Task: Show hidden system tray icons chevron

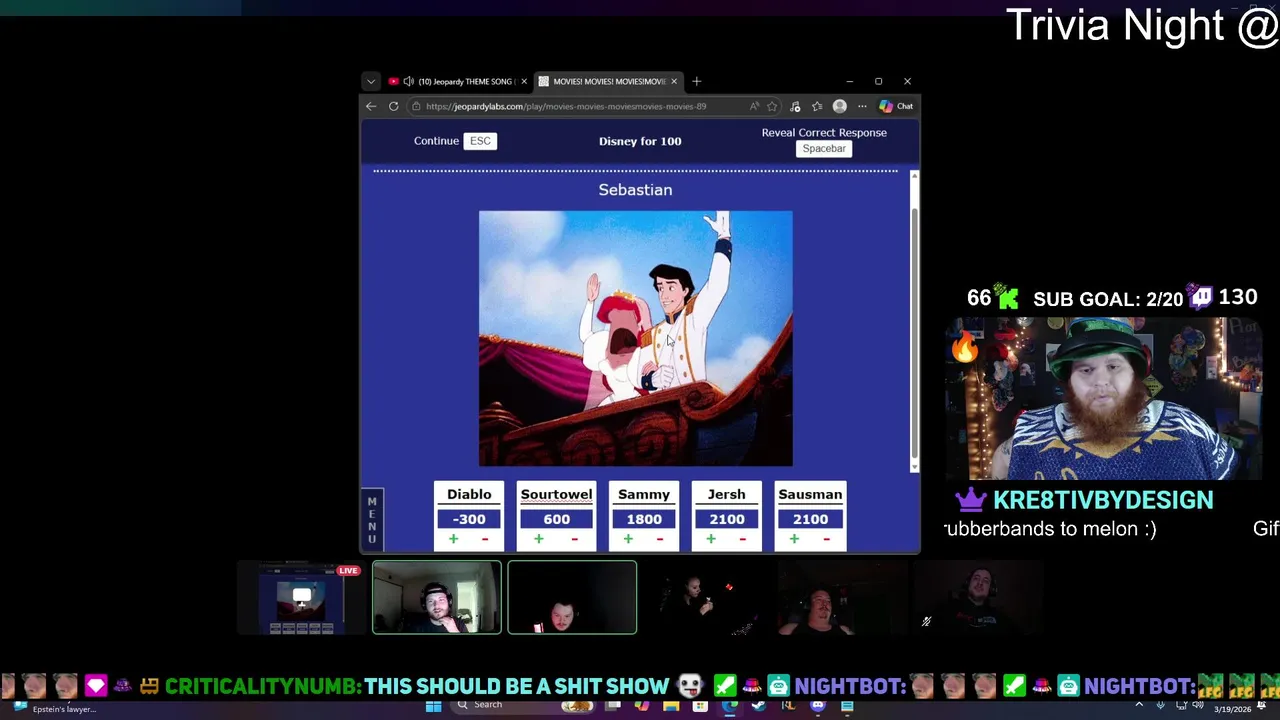Action: [1139, 706]
